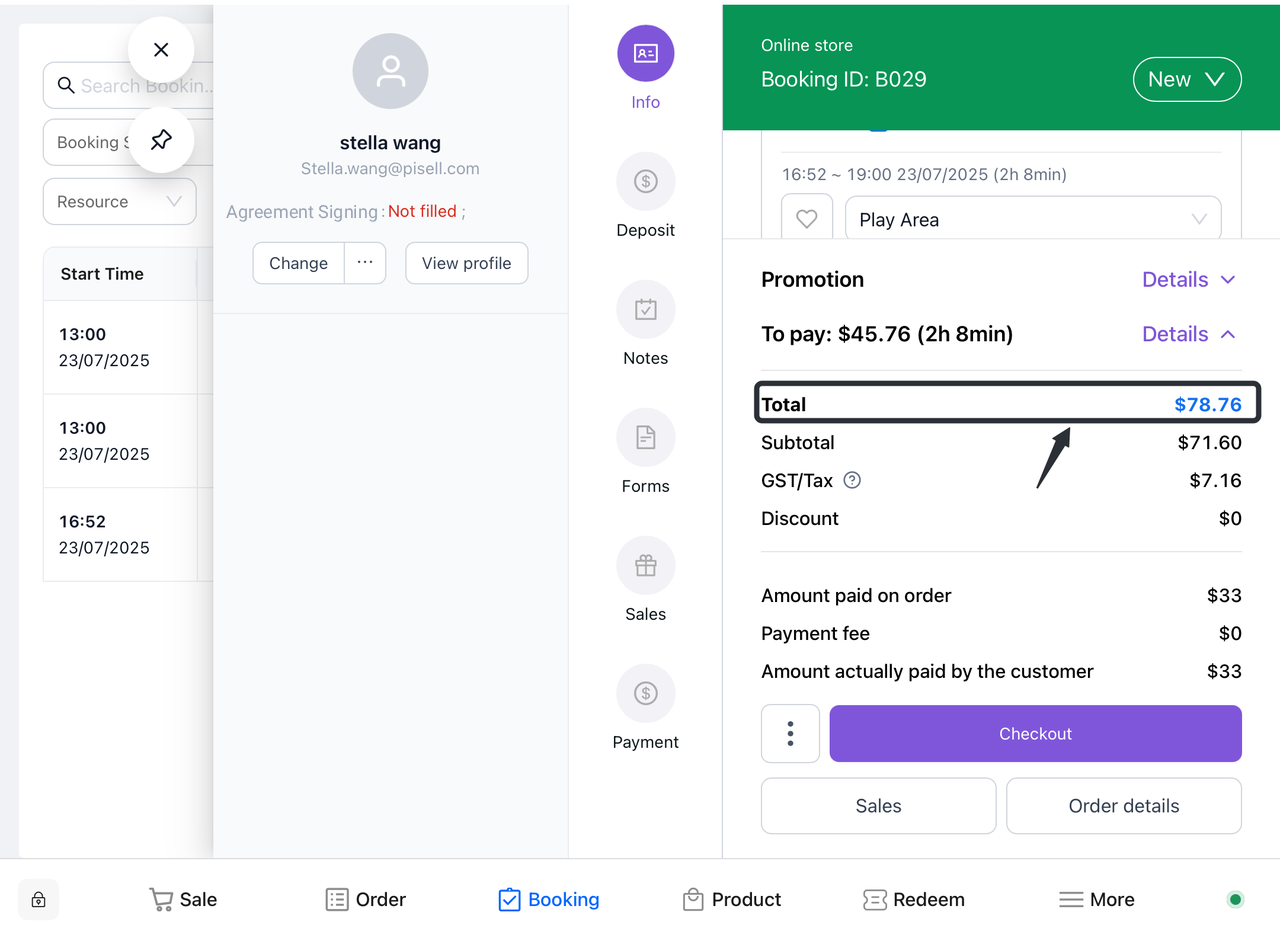The image size is (1280, 941).
Task: Open the Payment dollar icon
Action: point(645,694)
